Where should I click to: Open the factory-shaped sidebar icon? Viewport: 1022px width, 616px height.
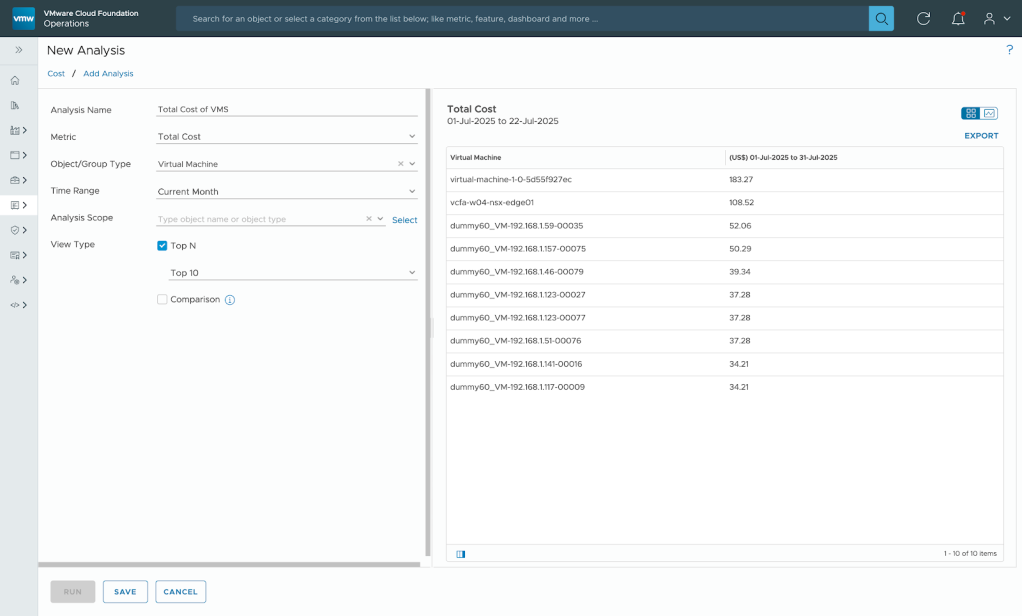pos(15,130)
